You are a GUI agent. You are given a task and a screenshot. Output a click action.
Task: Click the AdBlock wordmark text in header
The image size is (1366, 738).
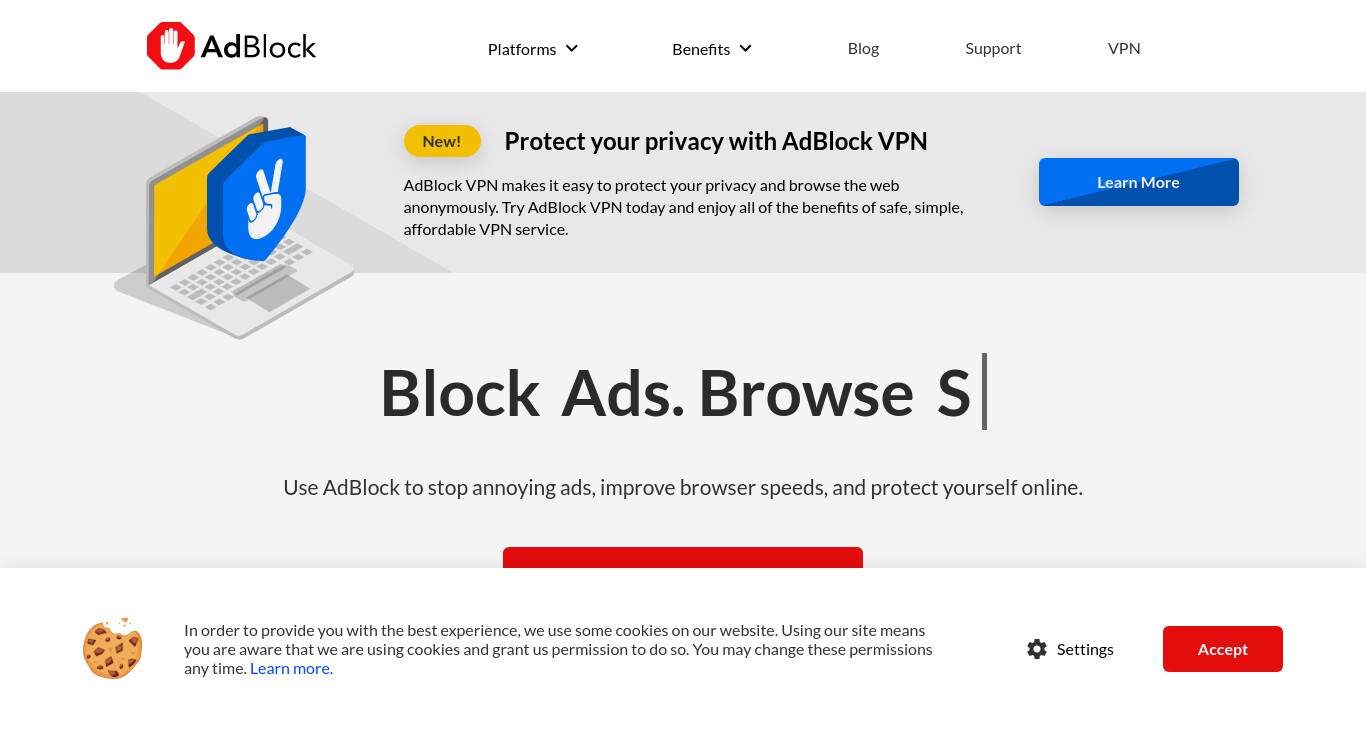(258, 47)
